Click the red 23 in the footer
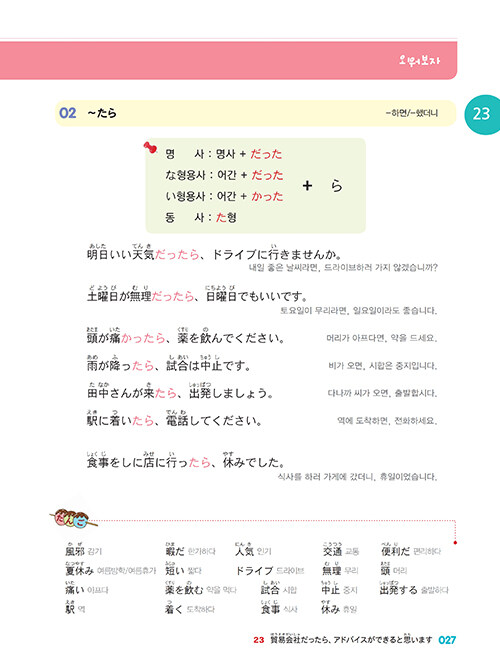Image resolution: width=500 pixels, height=667 pixels. [x=259, y=640]
